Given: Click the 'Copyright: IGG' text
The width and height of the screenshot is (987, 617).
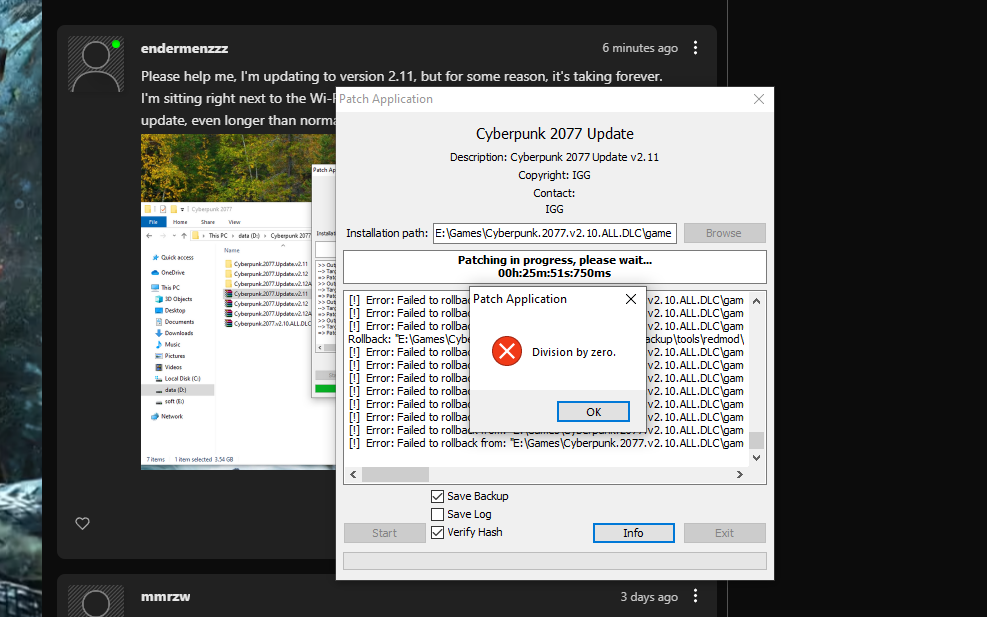Looking at the screenshot, I should tap(554, 175).
